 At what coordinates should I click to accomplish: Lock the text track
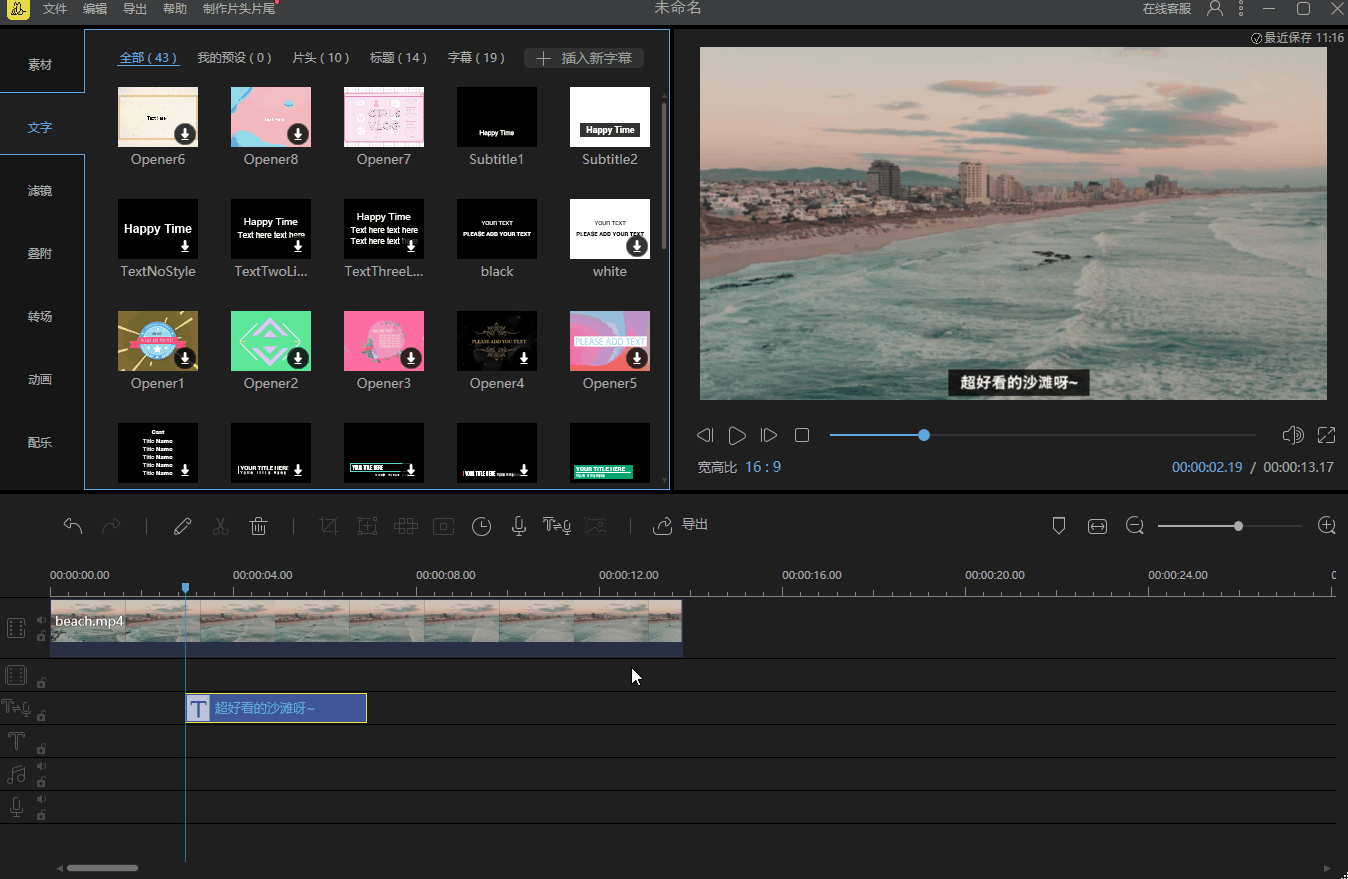(x=41, y=748)
